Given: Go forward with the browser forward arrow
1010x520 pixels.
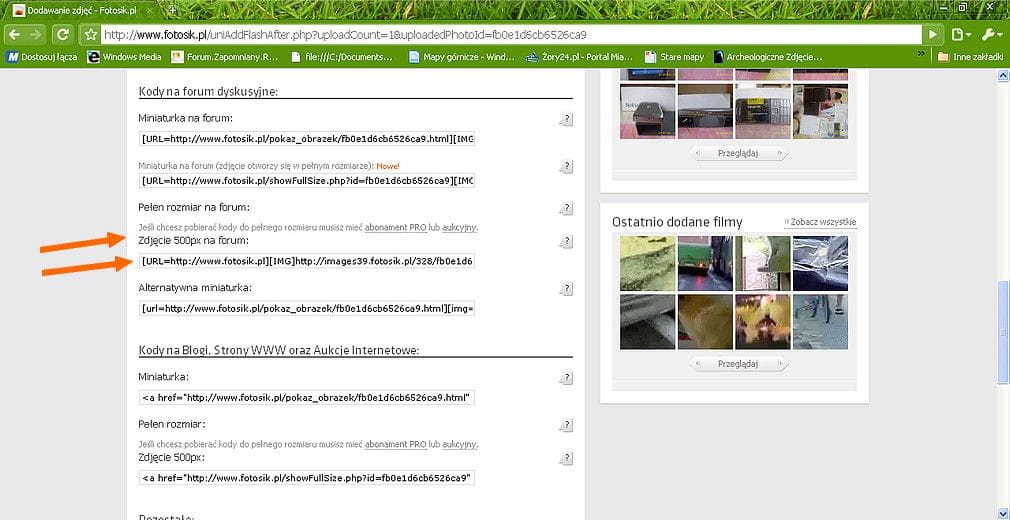Looking at the screenshot, I should click(x=35, y=34).
